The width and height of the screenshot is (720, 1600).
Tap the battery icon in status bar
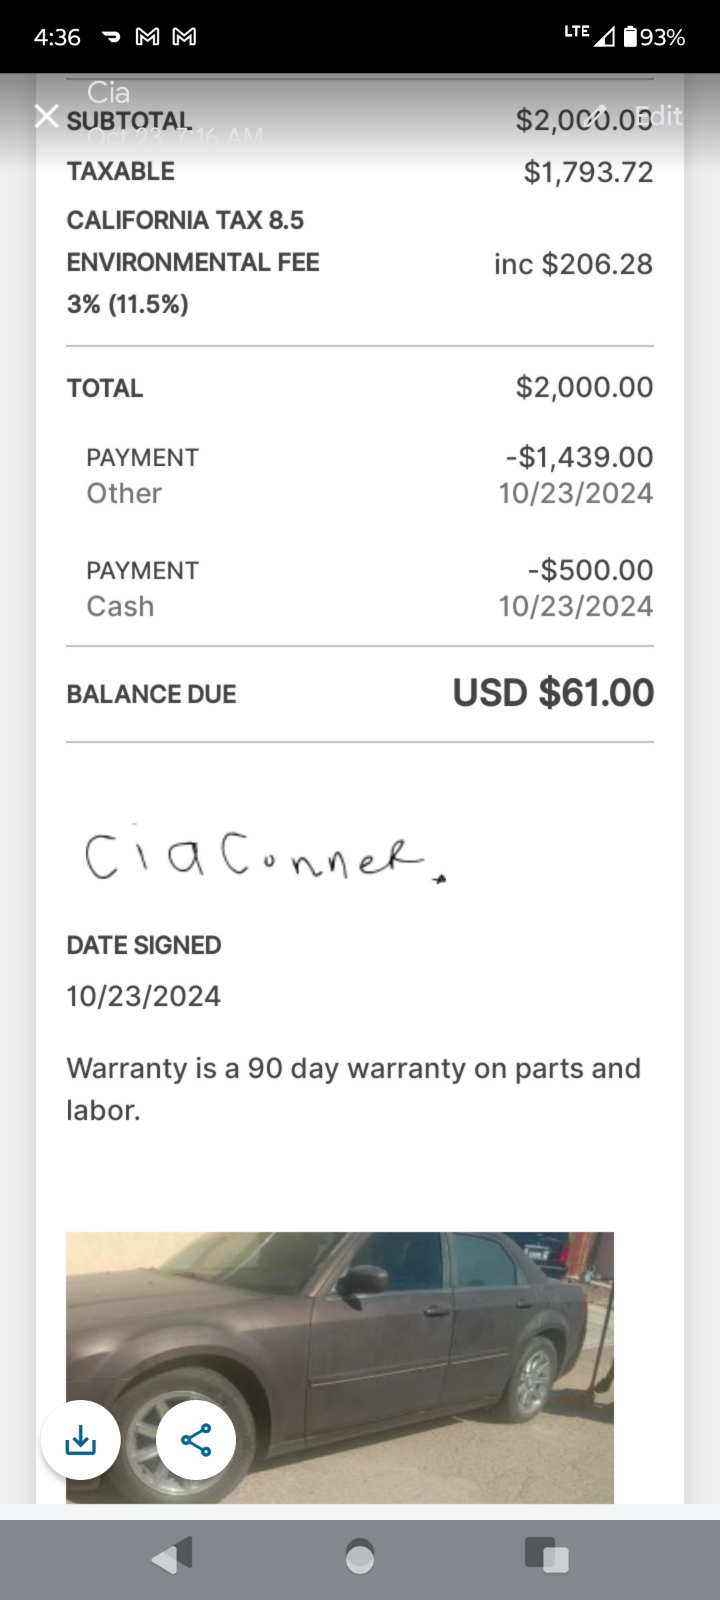pos(630,37)
